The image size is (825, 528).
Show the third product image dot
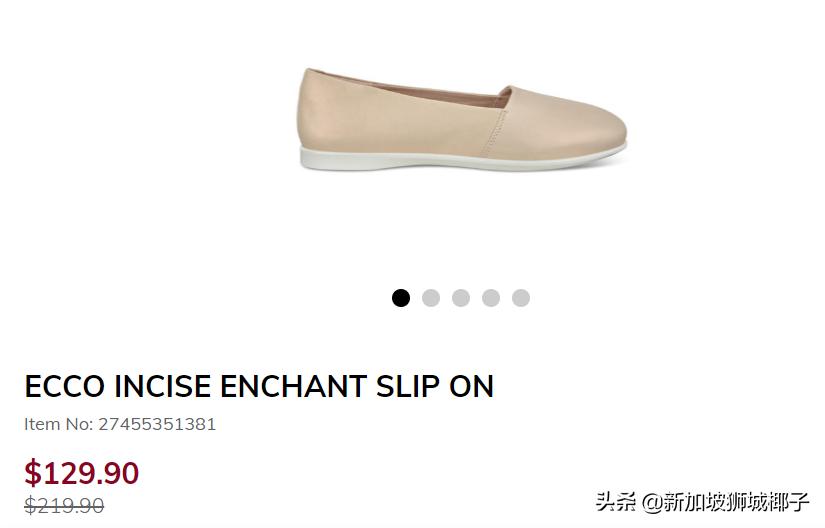pyautogui.click(x=460, y=298)
